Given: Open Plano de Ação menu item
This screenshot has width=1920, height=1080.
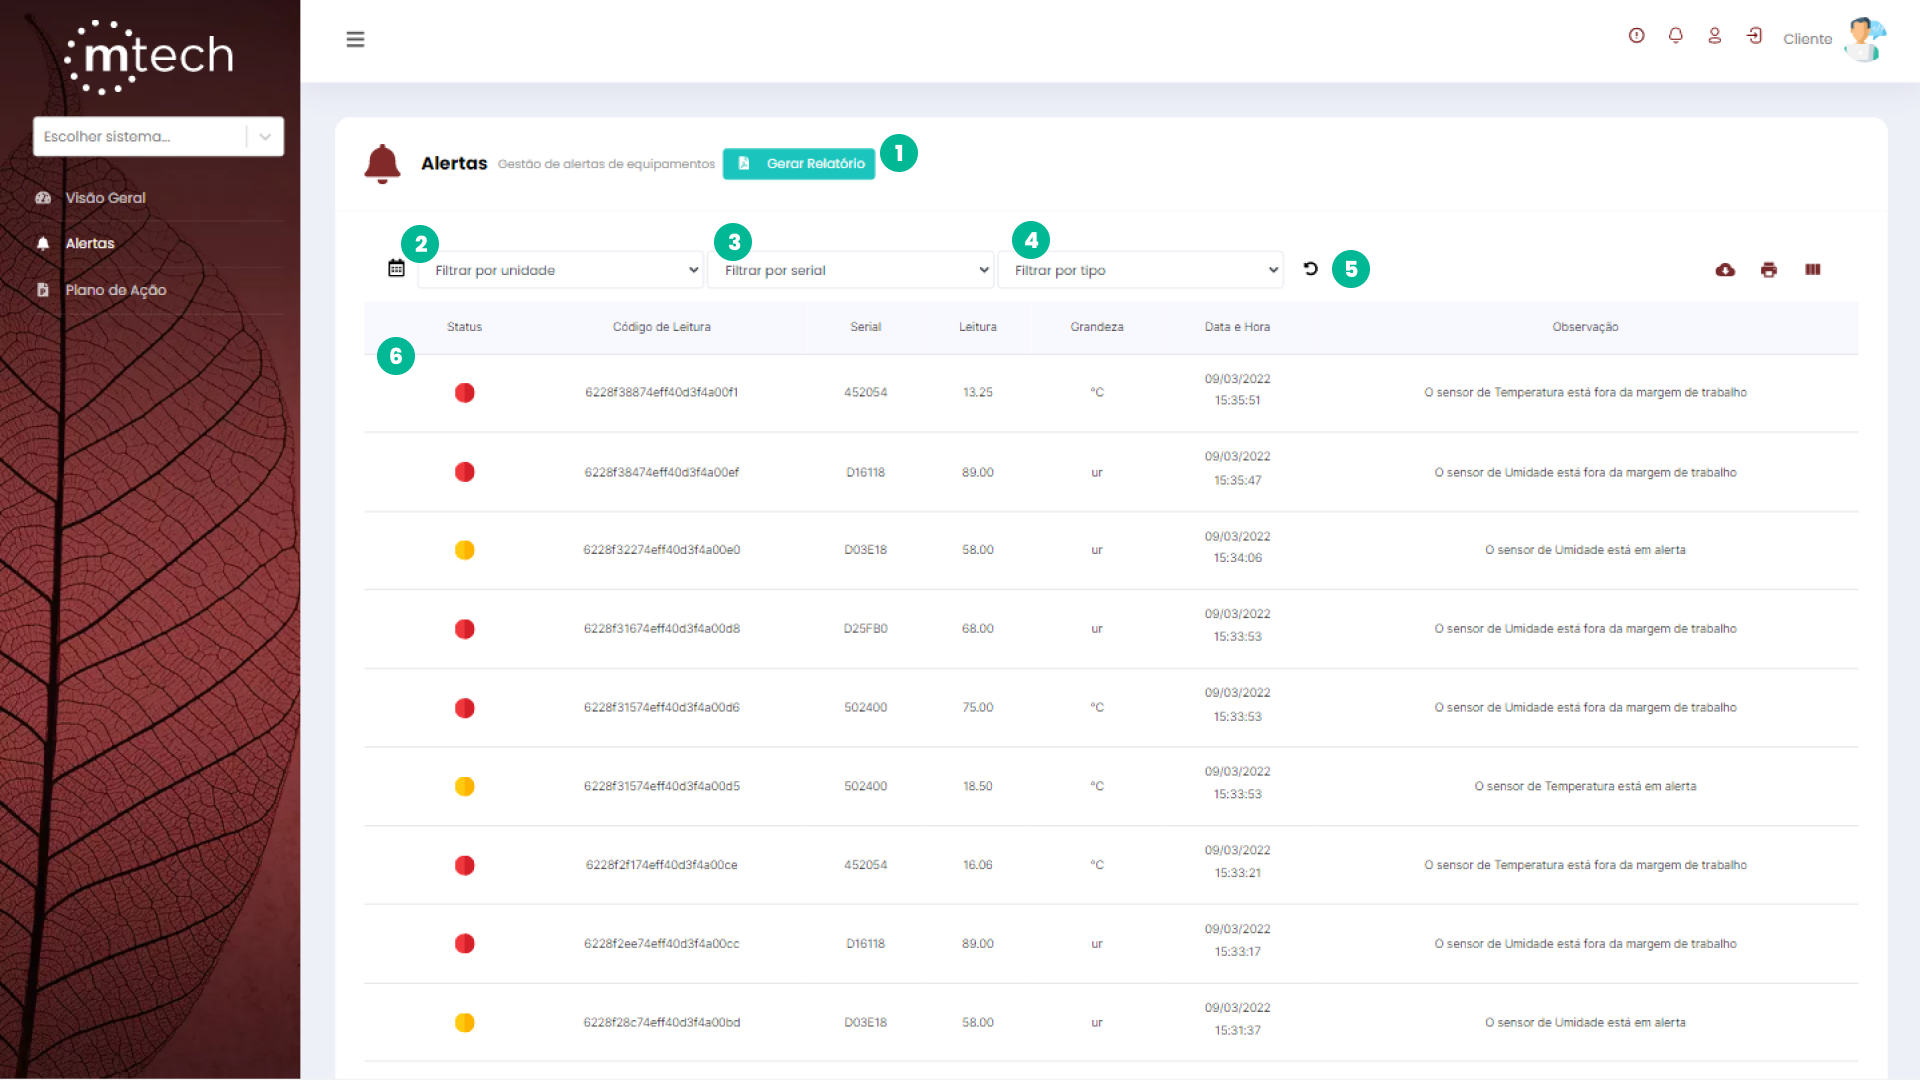Looking at the screenshot, I should pos(115,290).
